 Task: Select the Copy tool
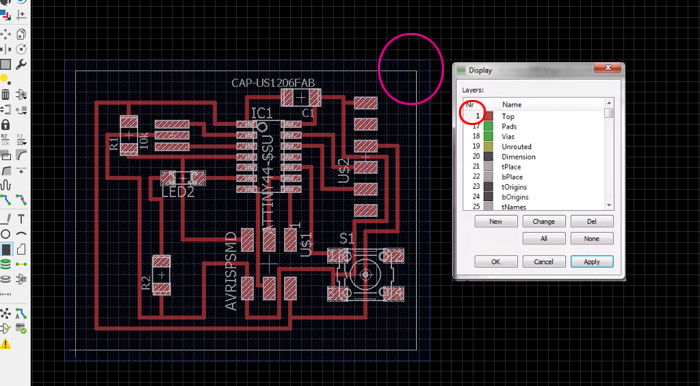tap(21, 34)
